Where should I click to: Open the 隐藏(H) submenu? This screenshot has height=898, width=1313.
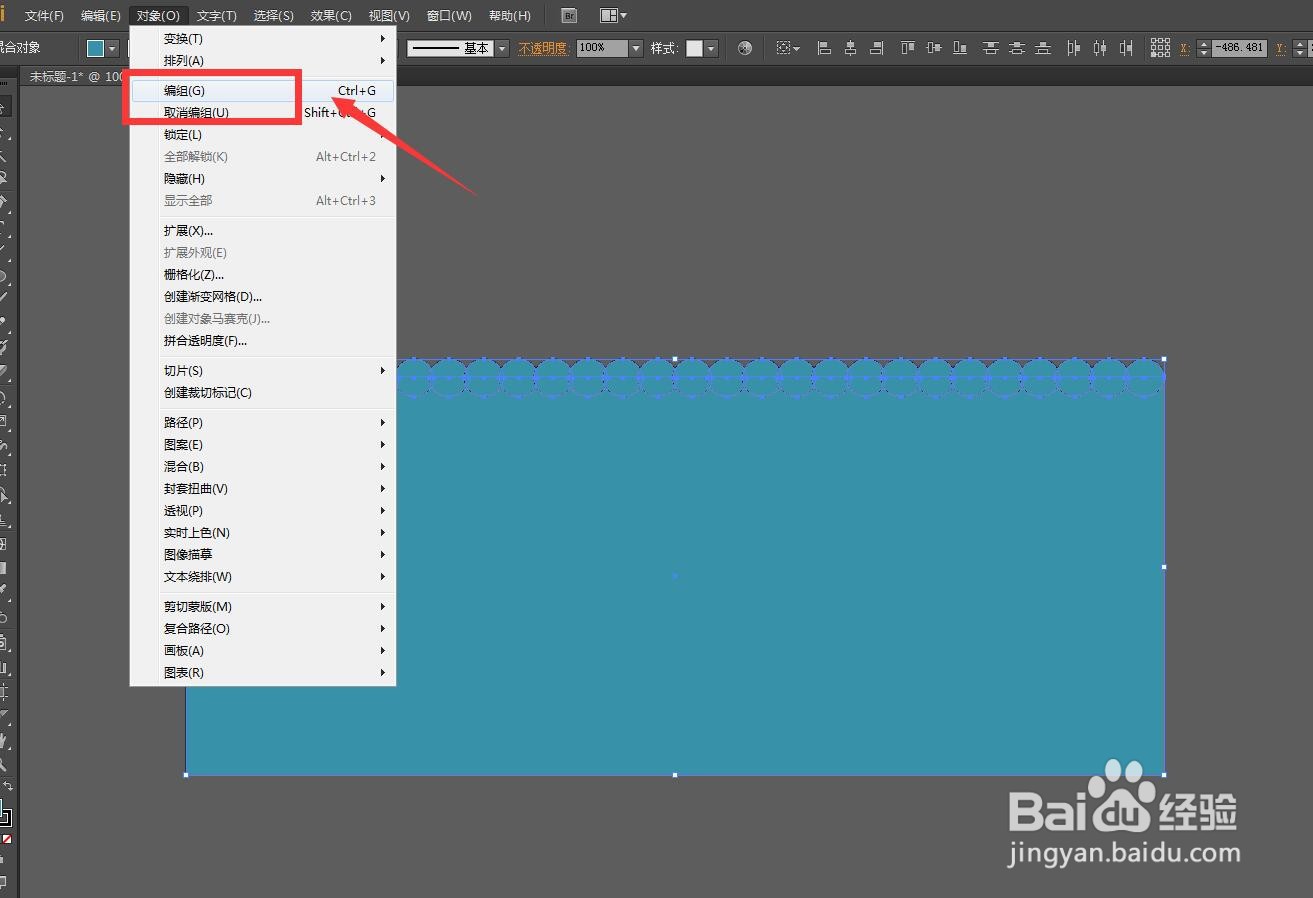(263, 178)
